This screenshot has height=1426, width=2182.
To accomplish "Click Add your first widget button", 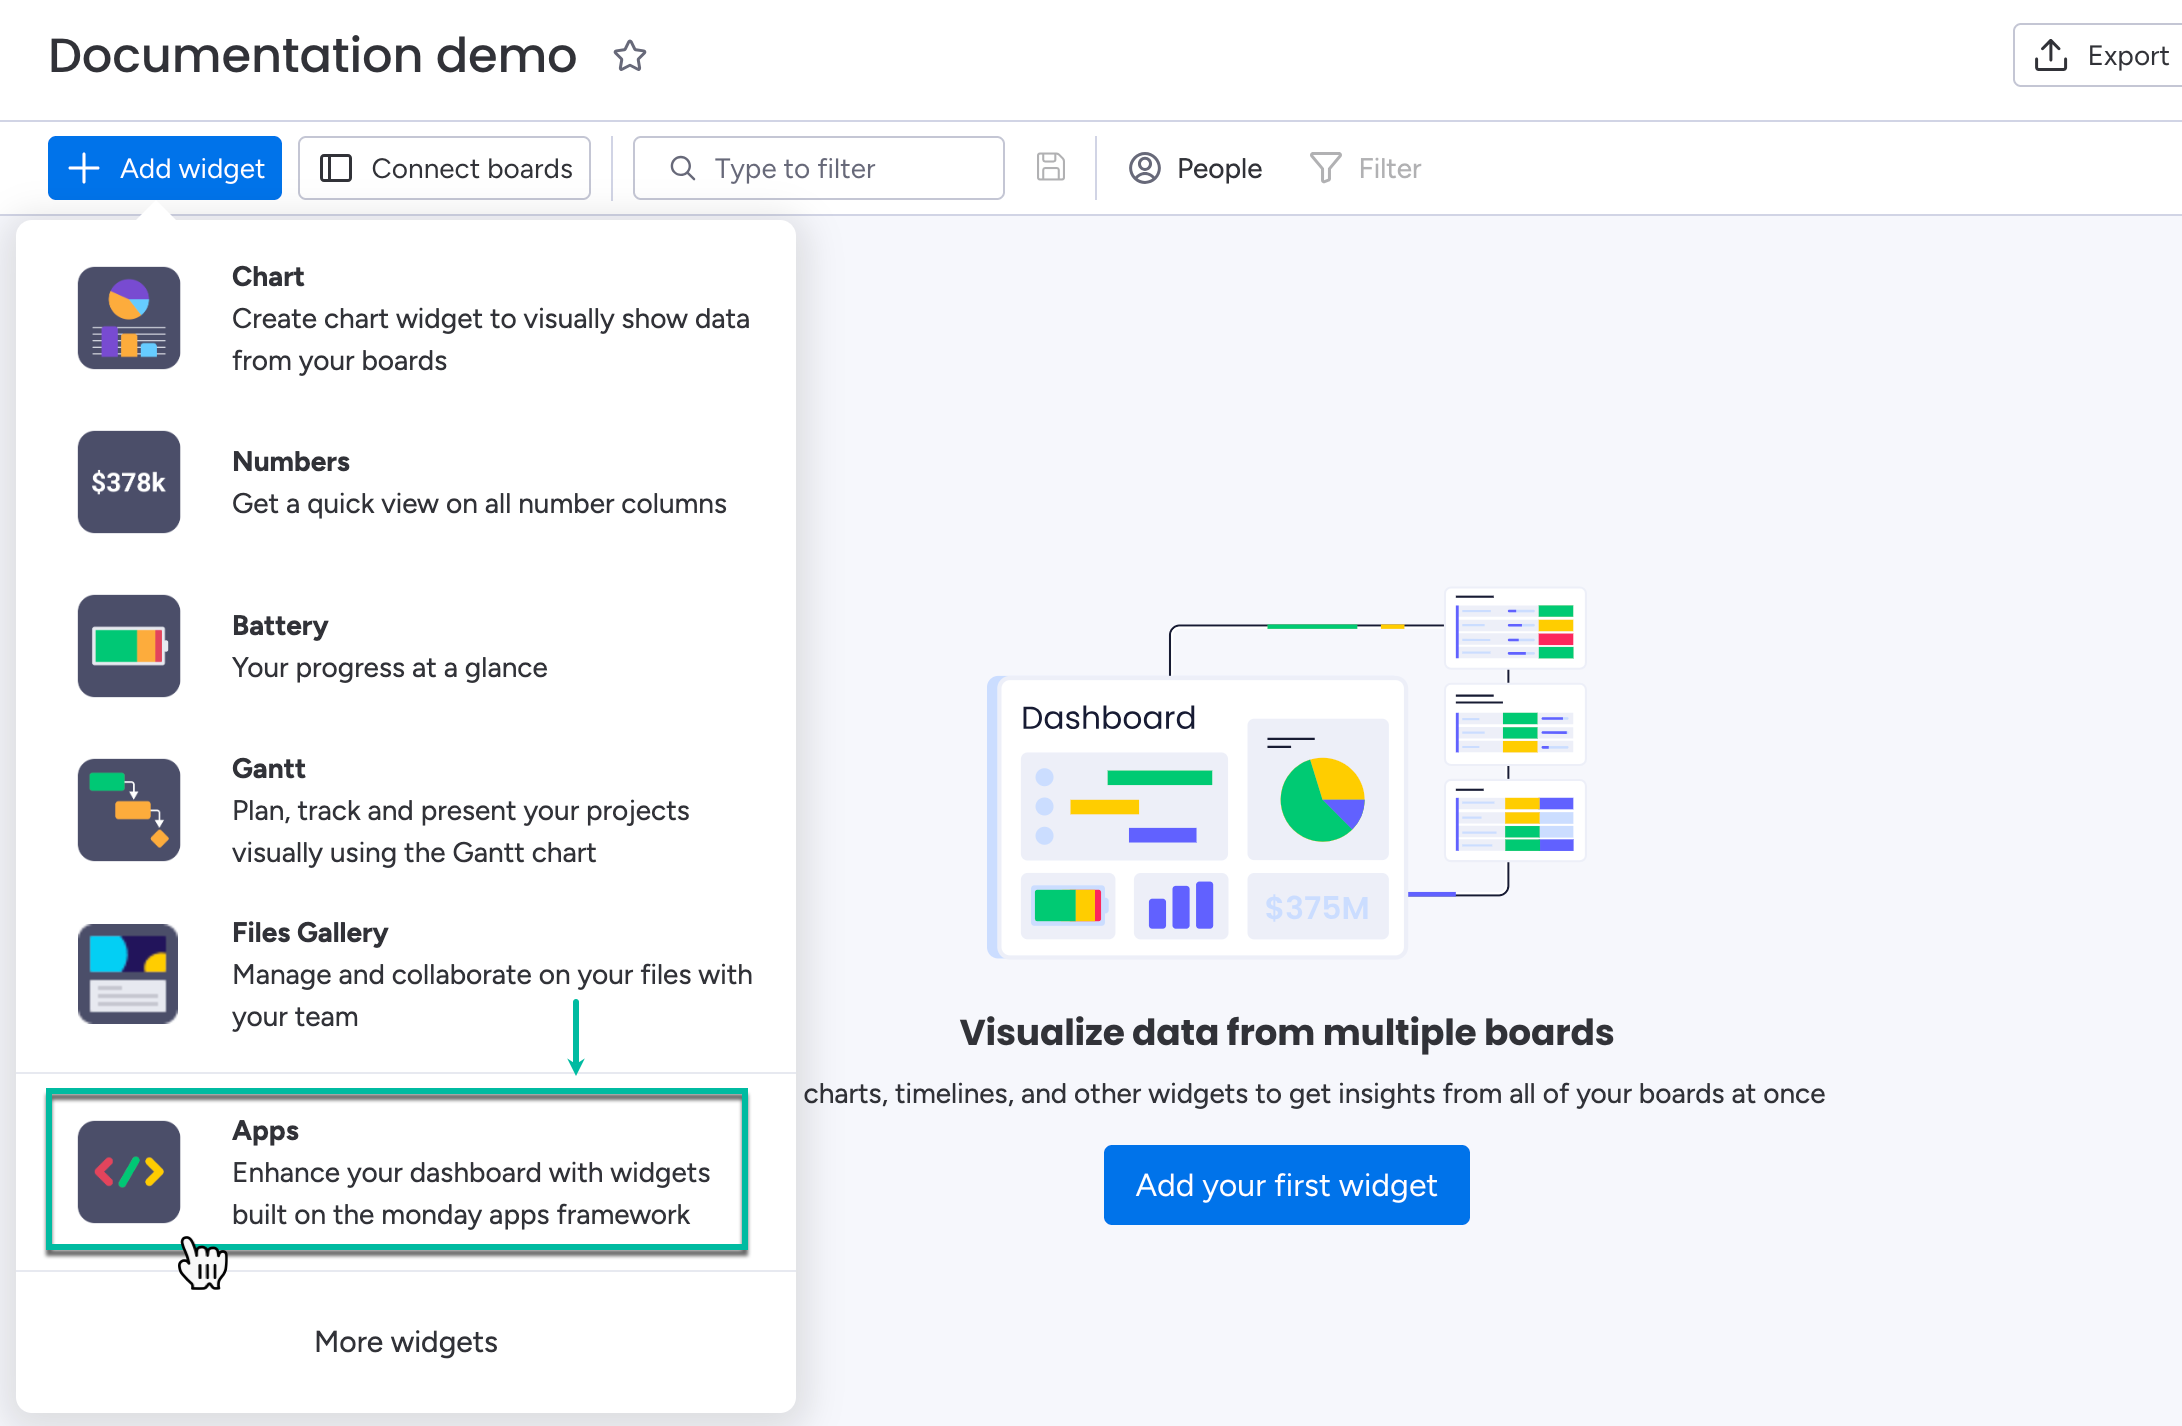I will point(1286,1185).
